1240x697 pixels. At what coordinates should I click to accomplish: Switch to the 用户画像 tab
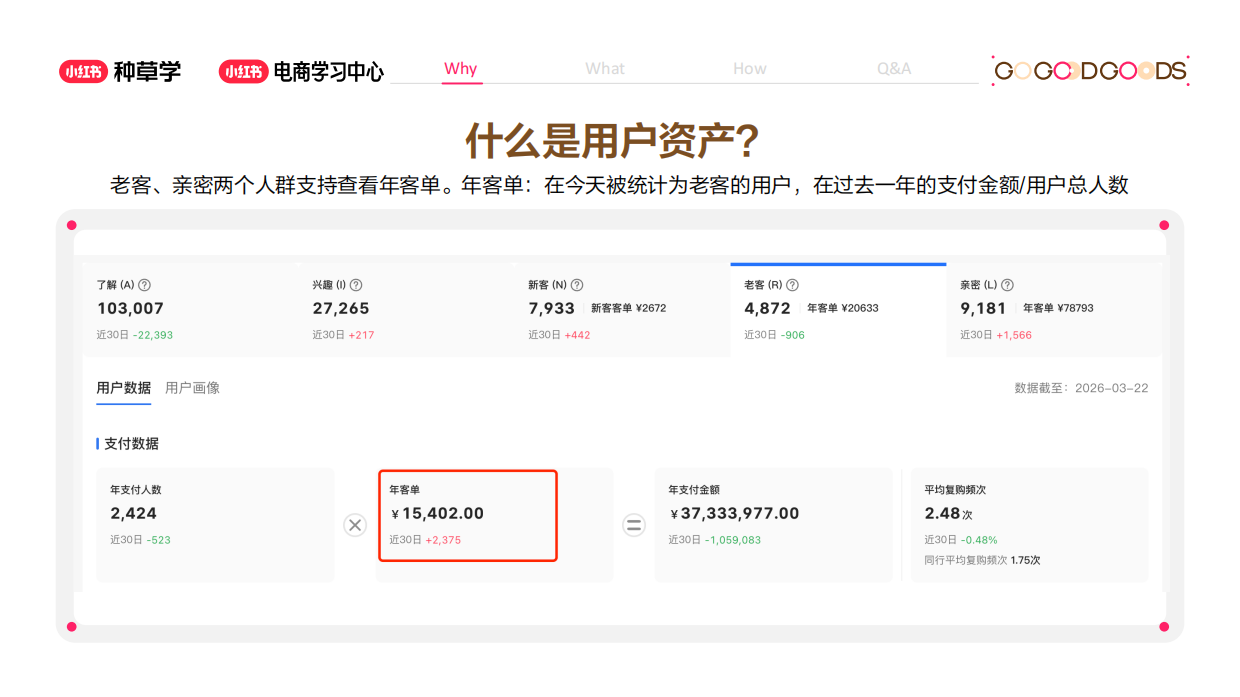(x=192, y=387)
